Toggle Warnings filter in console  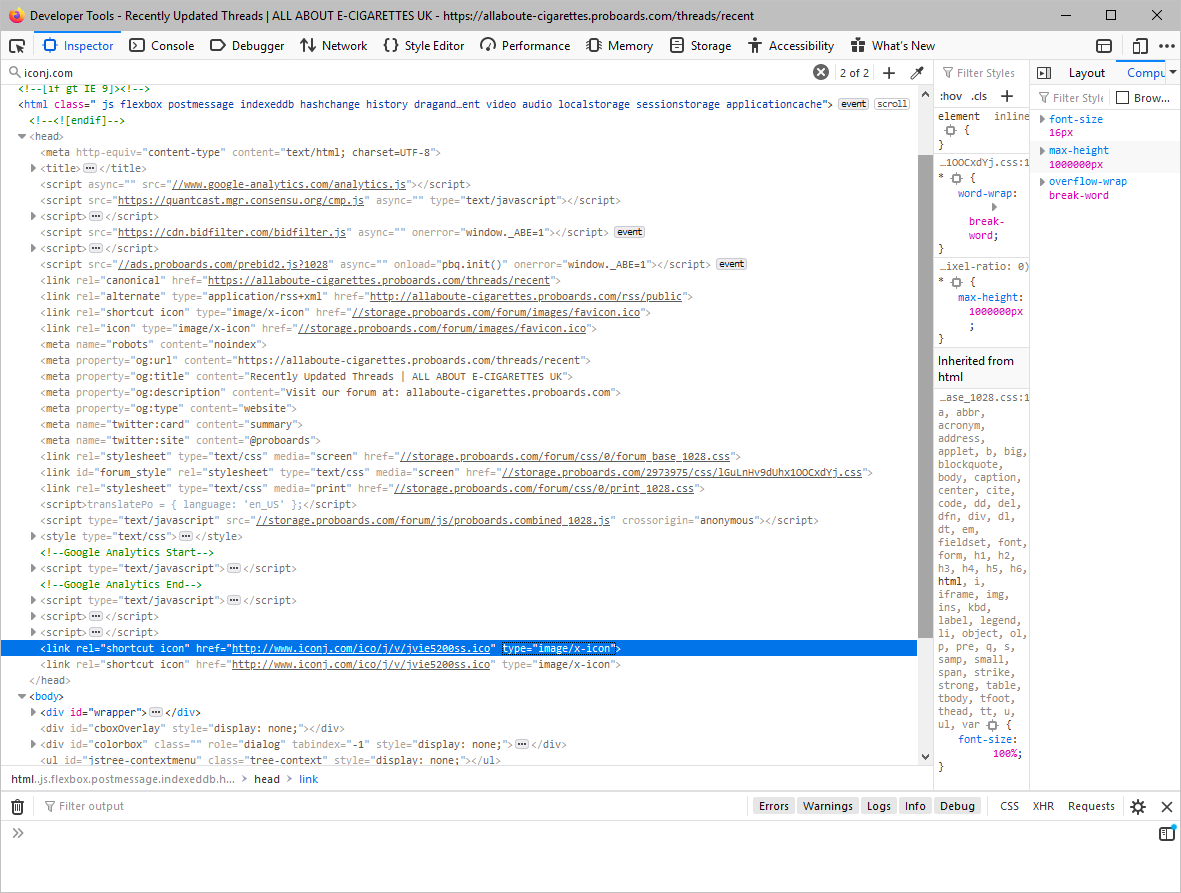click(x=827, y=806)
